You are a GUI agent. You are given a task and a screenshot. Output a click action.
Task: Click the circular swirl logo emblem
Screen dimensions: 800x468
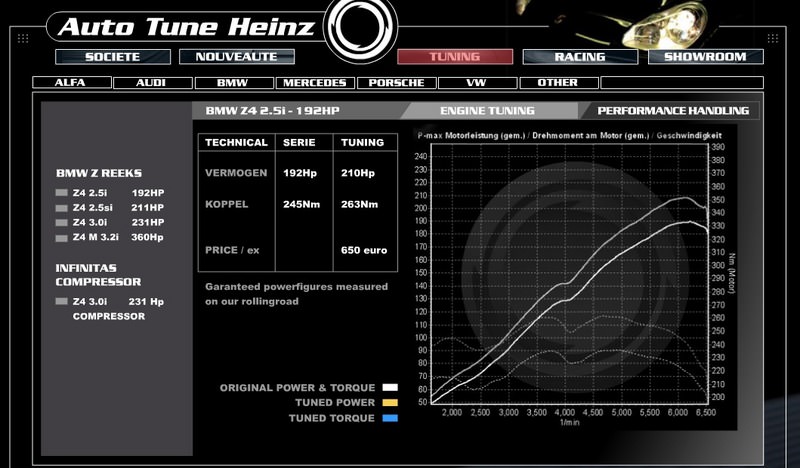360,28
